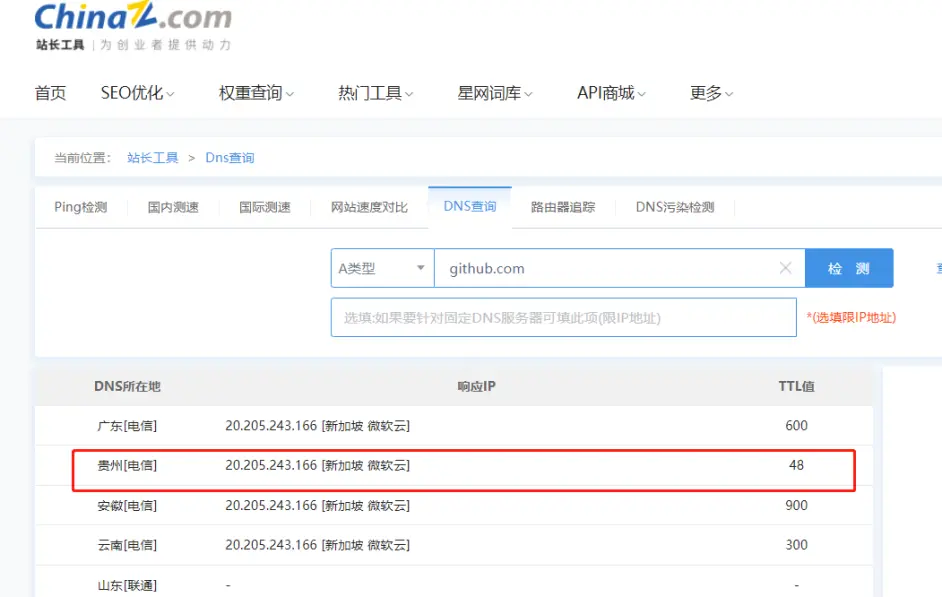942x597 pixels.
Task: Click TTL value 600
Action: pos(797,425)
